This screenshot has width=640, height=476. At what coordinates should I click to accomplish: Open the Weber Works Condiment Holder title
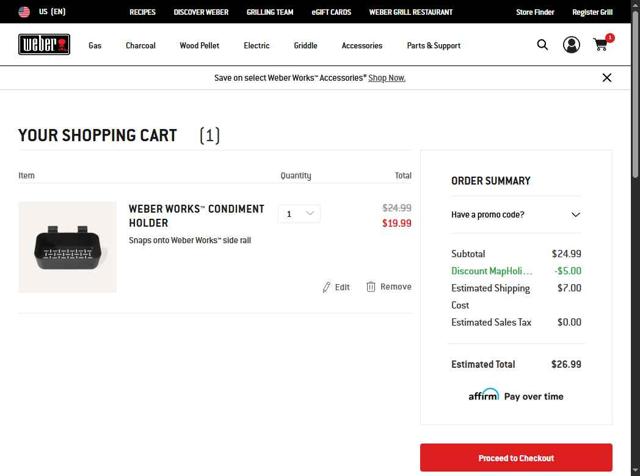pos(196,215)
